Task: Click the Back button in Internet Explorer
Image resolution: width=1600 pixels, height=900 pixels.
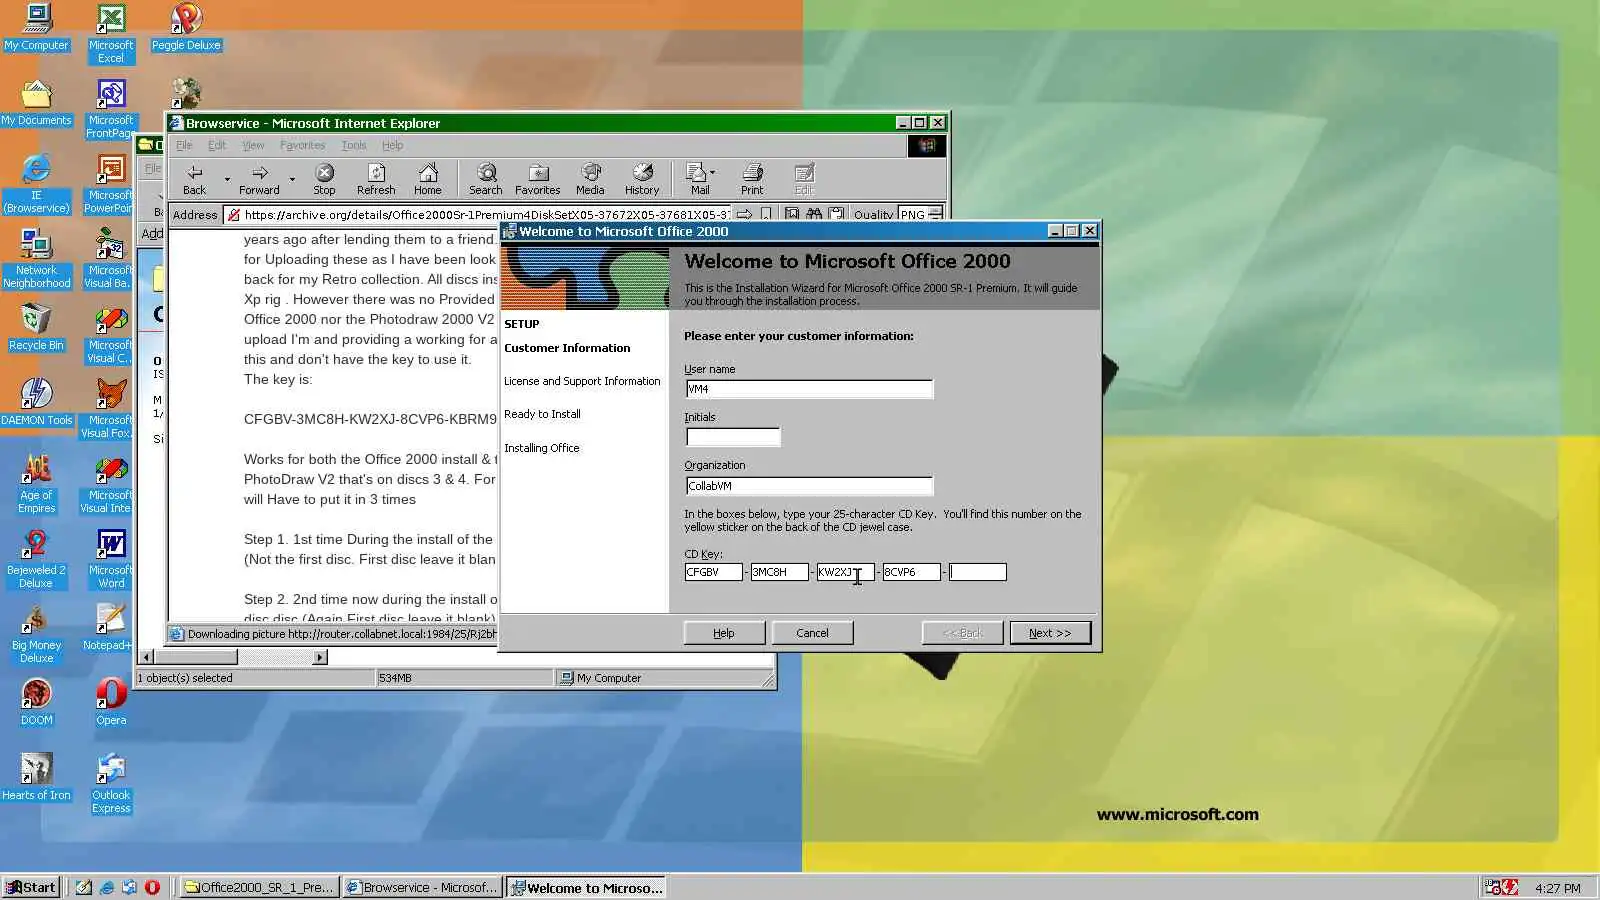Action: click(x=194, y=179)
